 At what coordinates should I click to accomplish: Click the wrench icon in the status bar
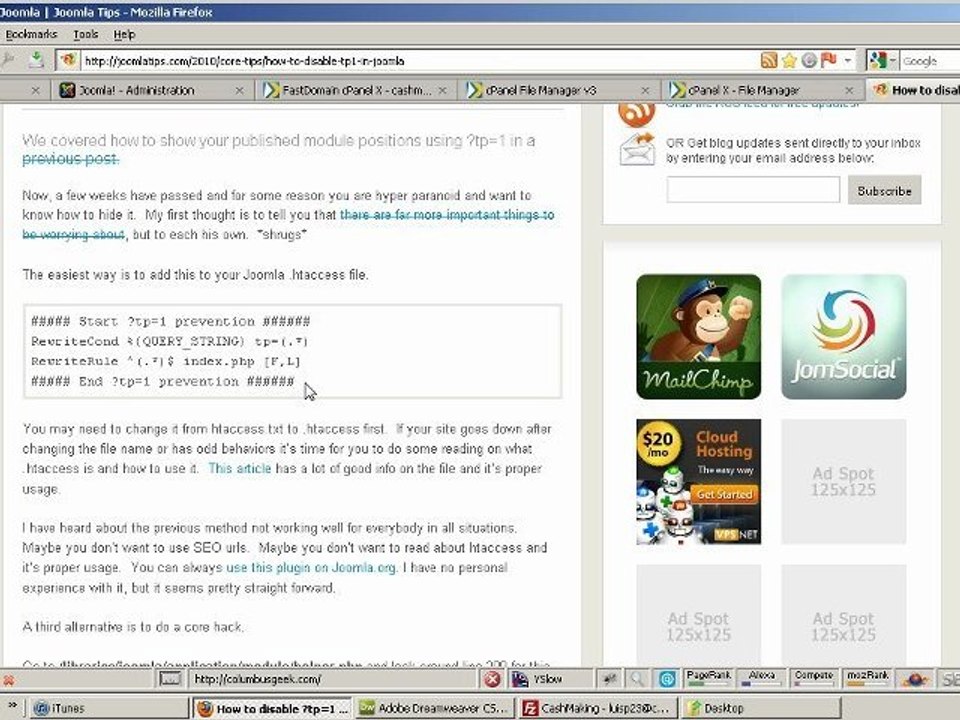[609, 678]
